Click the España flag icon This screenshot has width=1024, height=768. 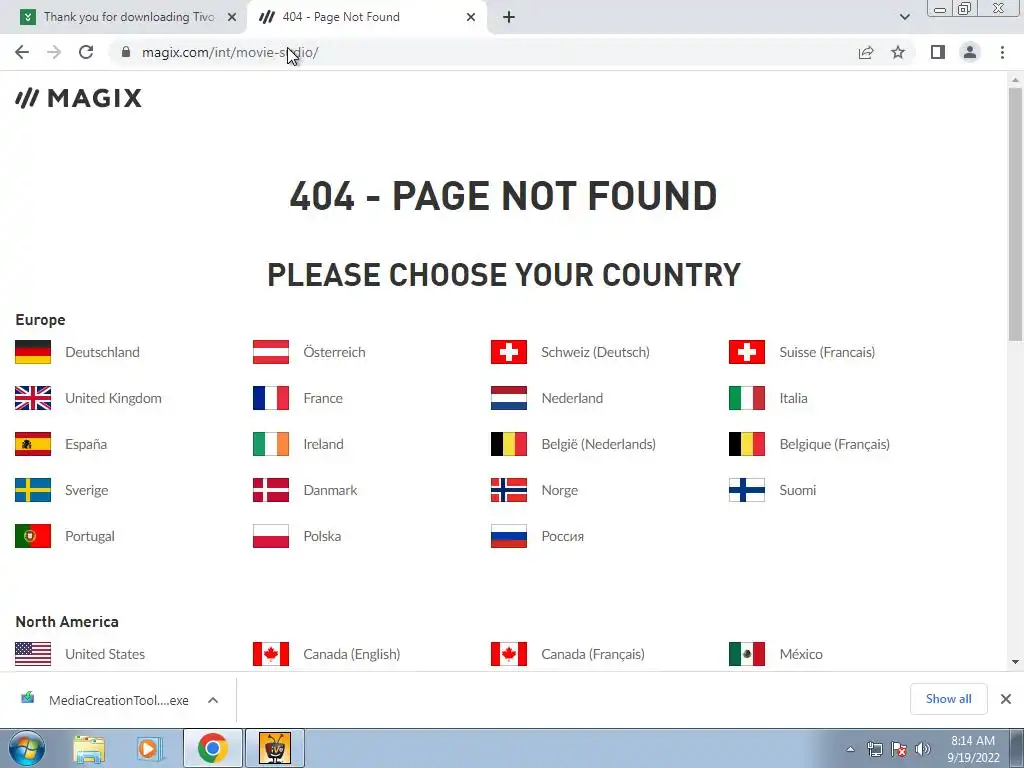point(33,444)
